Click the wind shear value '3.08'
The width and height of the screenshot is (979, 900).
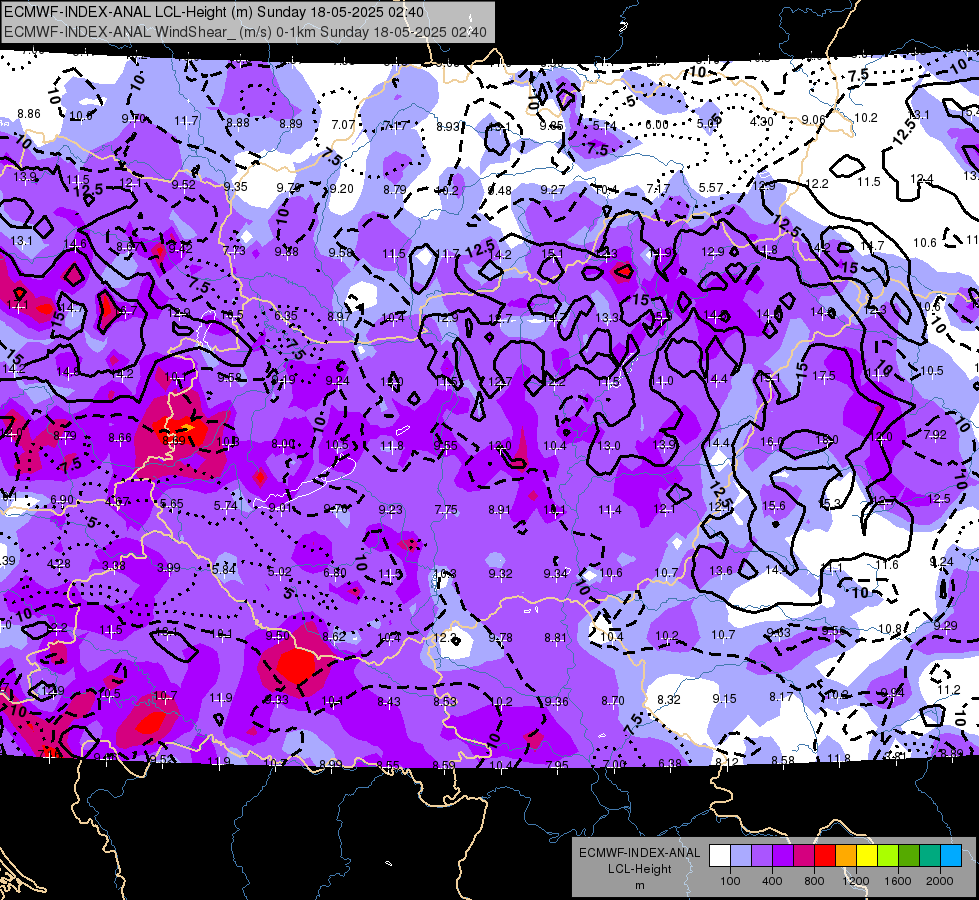[x=114, y=565]
